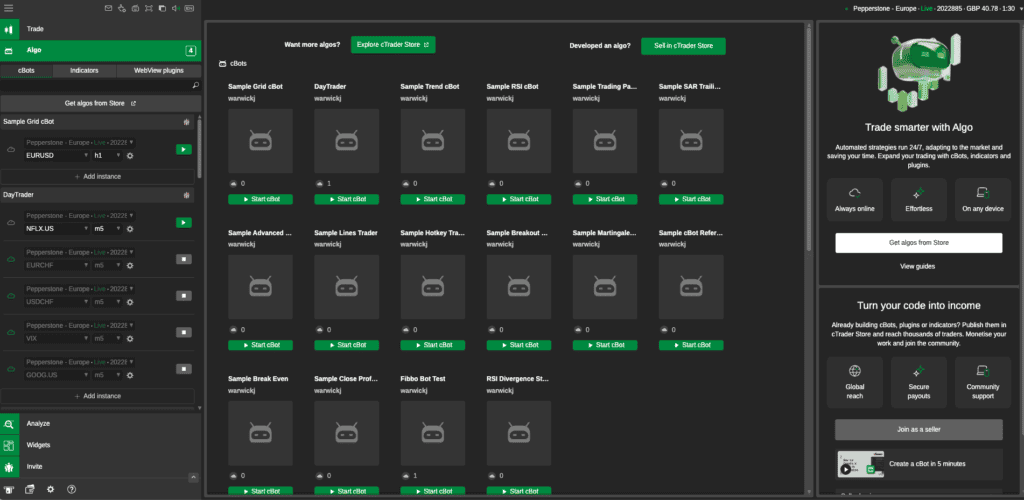The height and width of the screenshot is (500, 1024).
Task: Open account dropdown above EURUSD
Action: coord(80,142)
